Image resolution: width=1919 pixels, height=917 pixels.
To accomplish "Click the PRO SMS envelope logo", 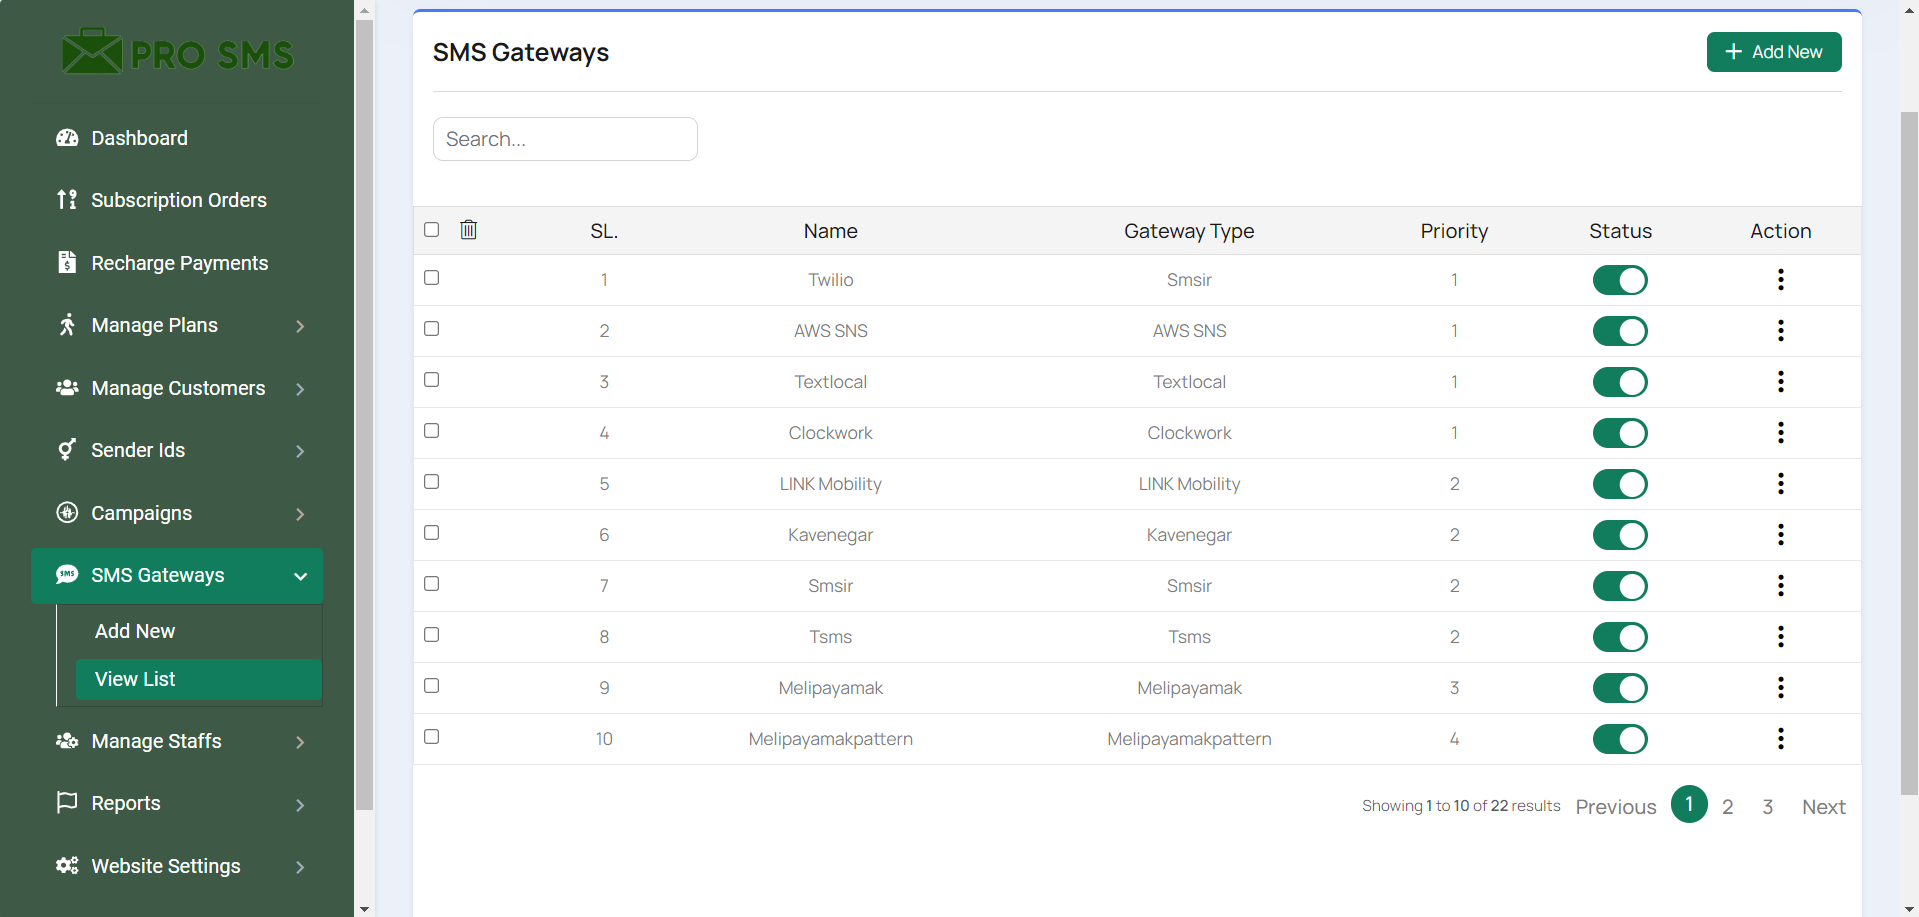I will 92,52.
